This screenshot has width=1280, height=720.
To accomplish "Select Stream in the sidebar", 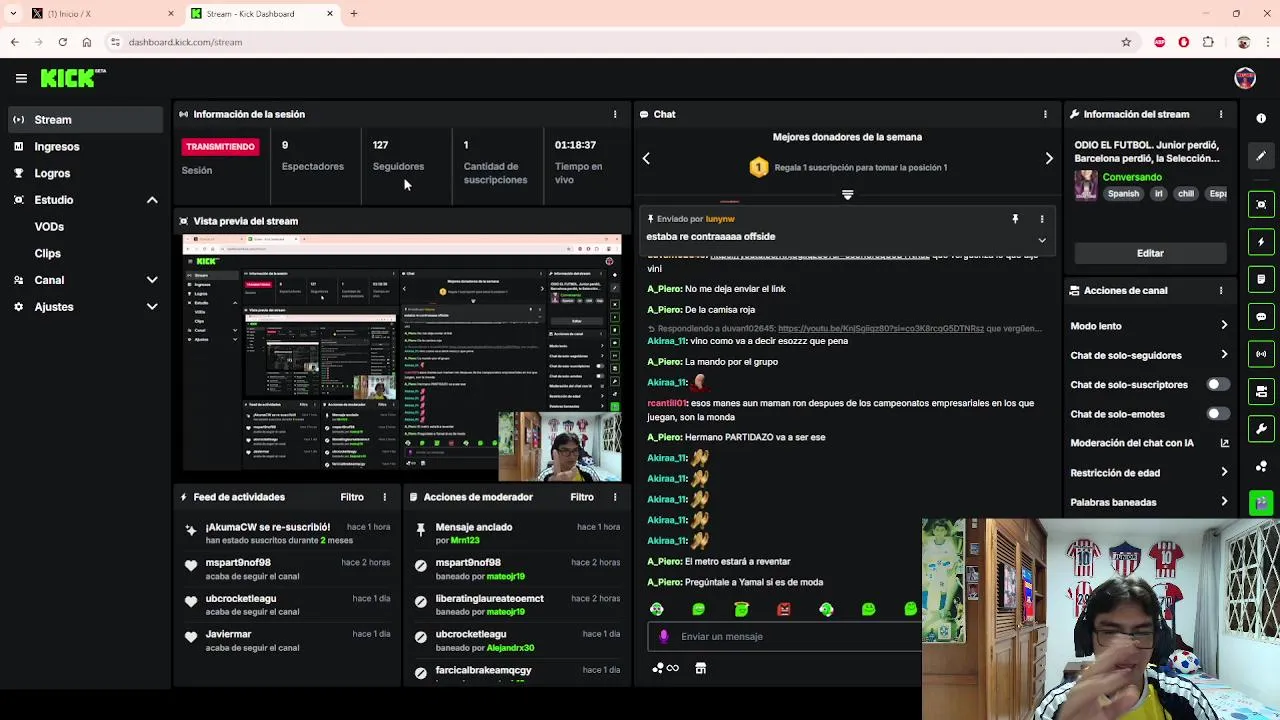I will (85, 120).
